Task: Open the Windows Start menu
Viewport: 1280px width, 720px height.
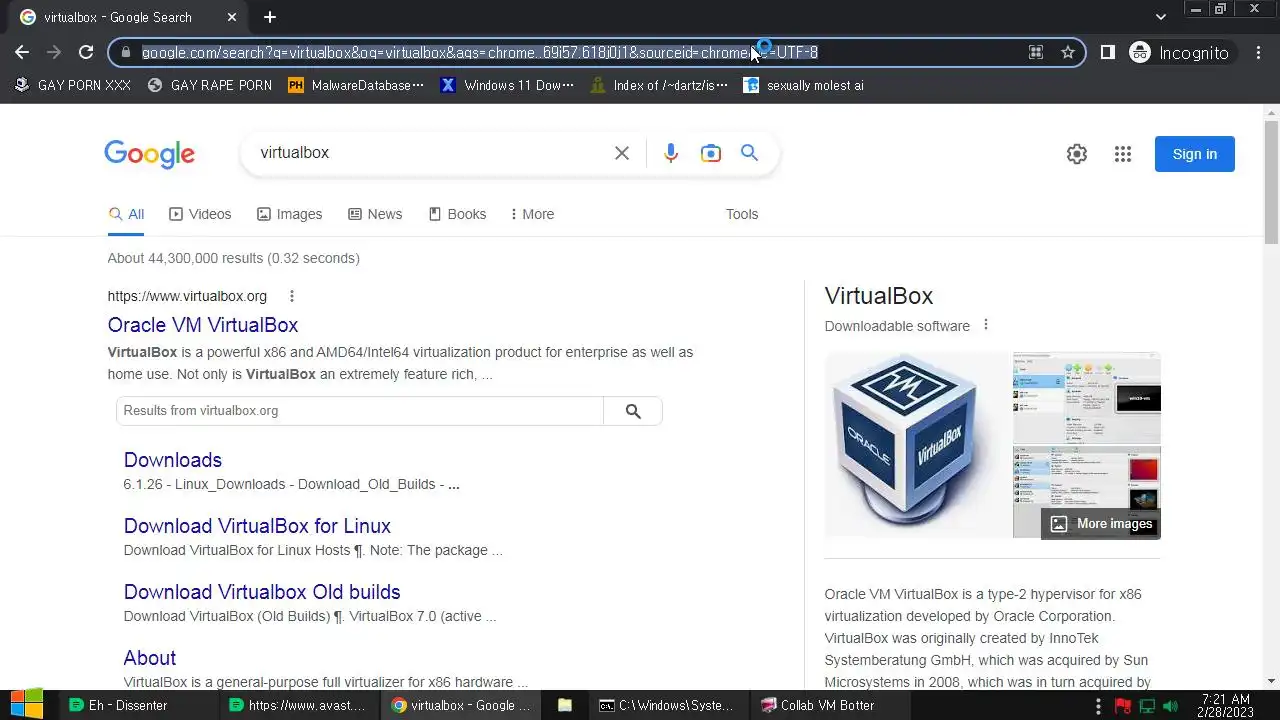Action: tap(26, 705)
